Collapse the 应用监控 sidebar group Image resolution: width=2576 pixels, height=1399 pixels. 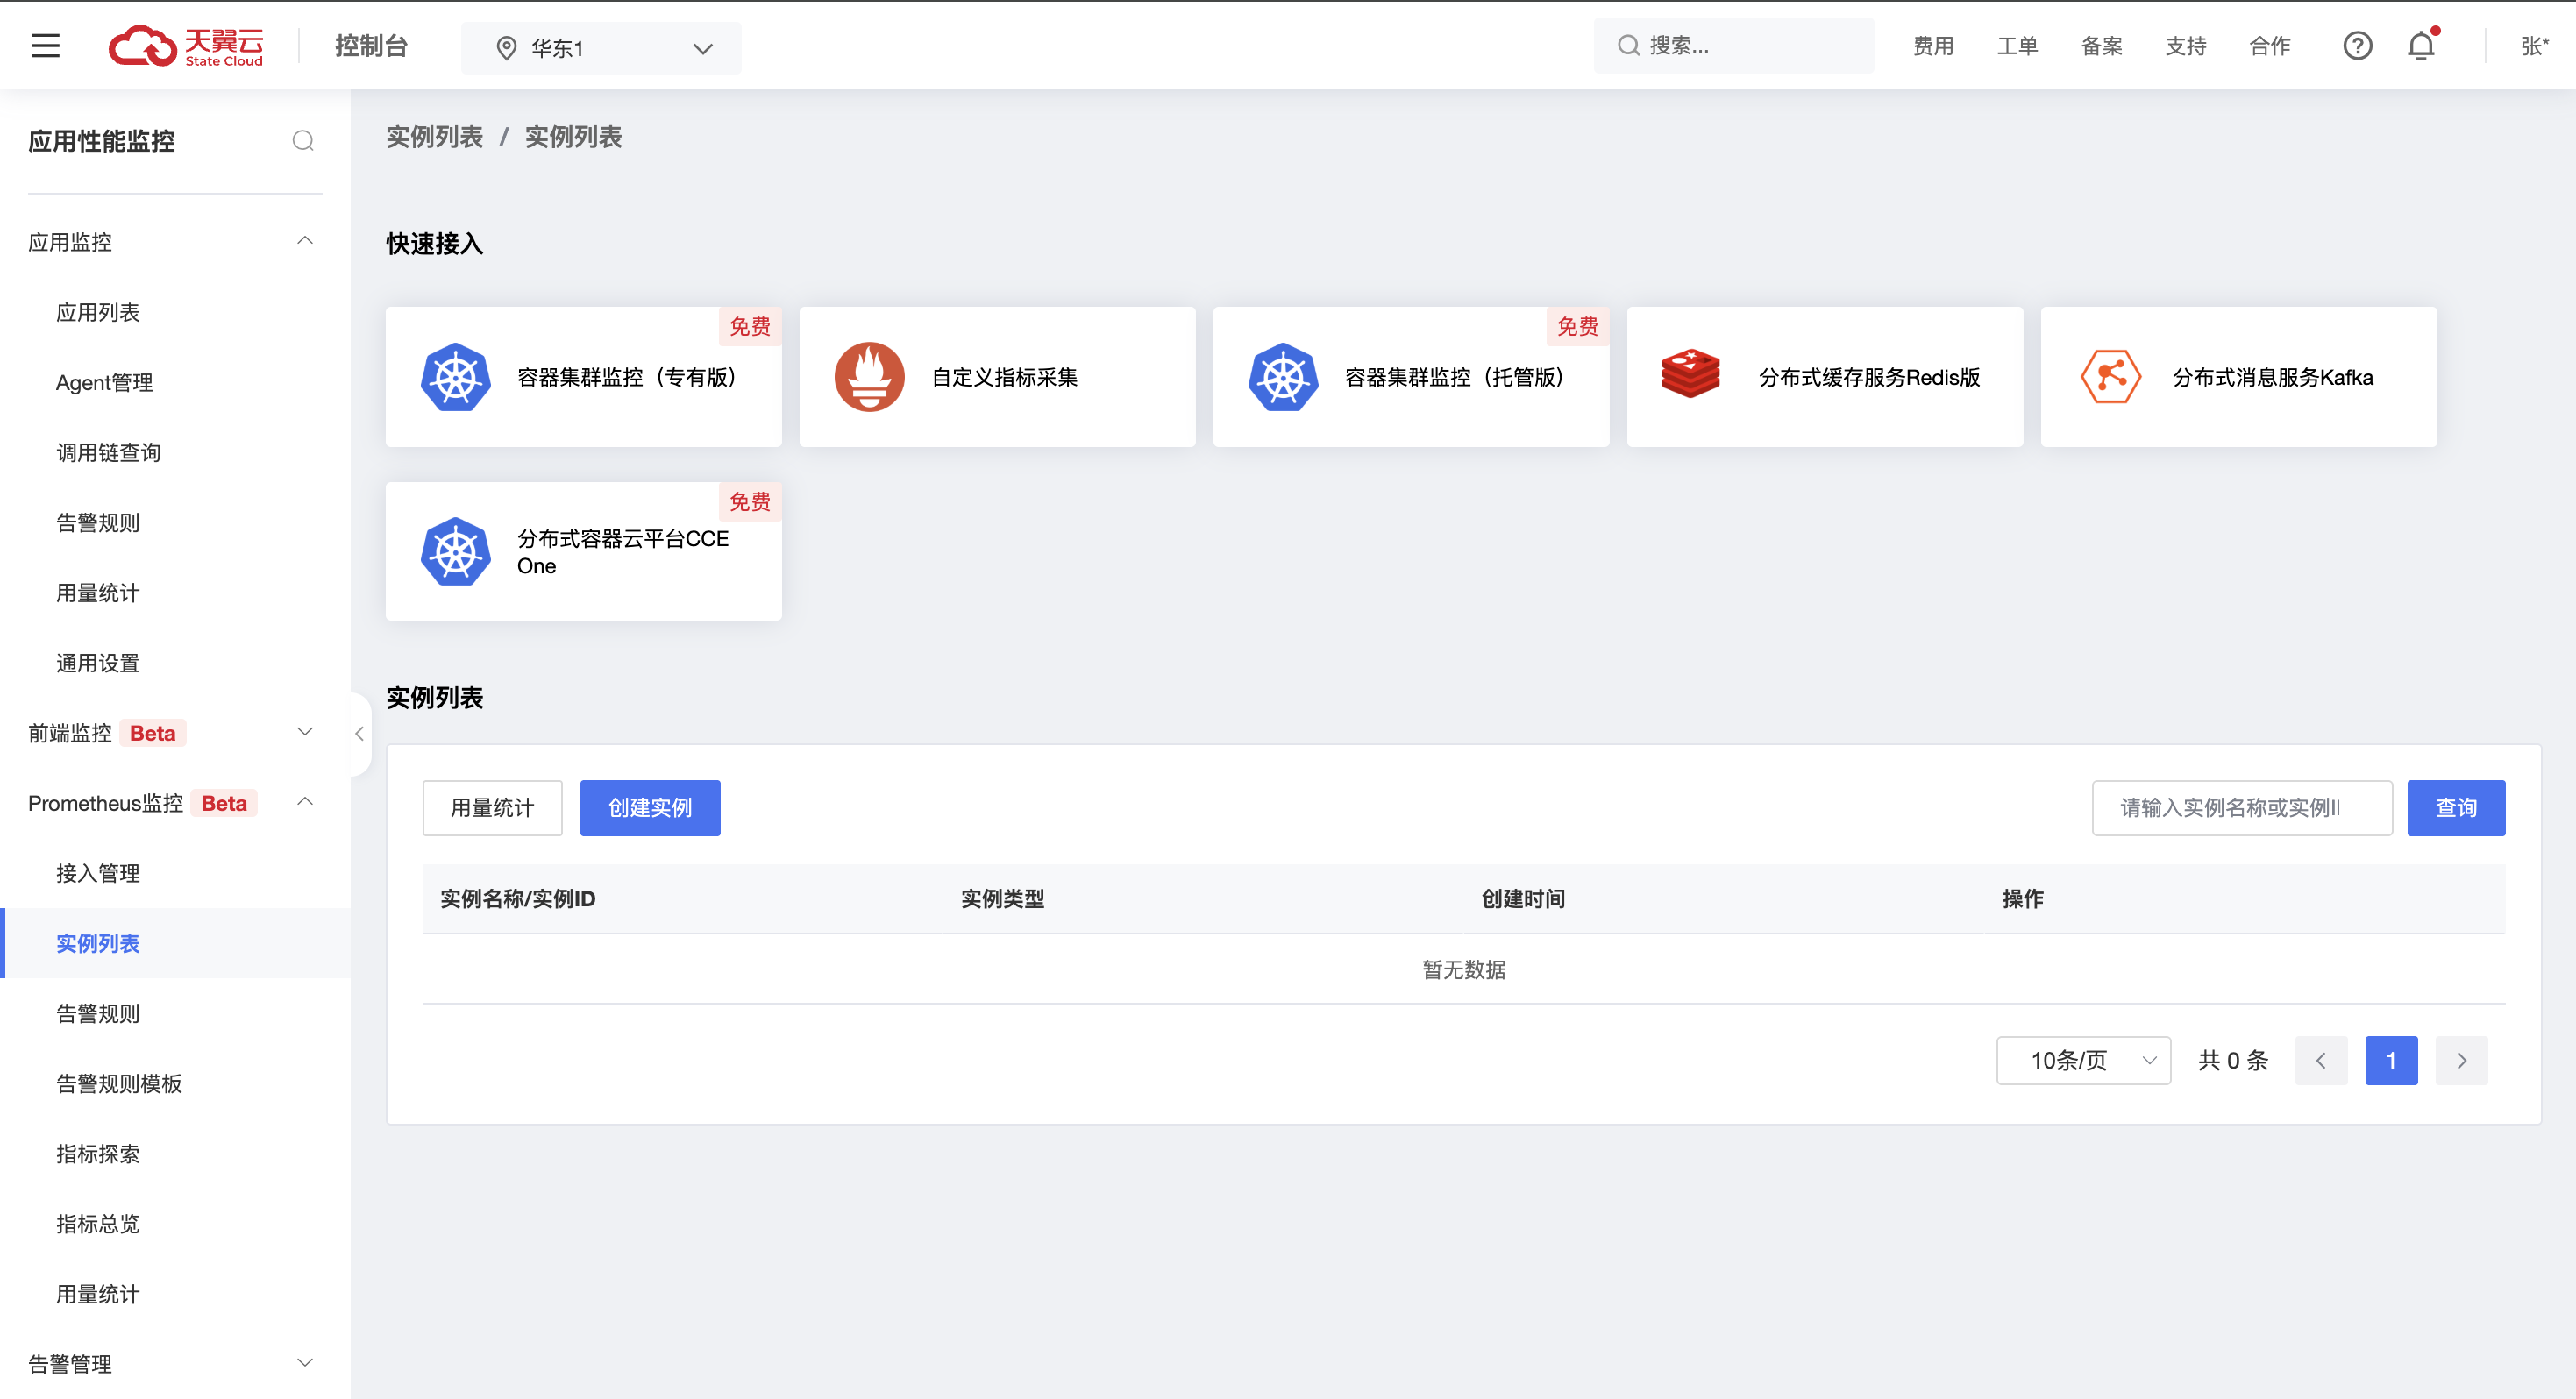click(175, 242)
